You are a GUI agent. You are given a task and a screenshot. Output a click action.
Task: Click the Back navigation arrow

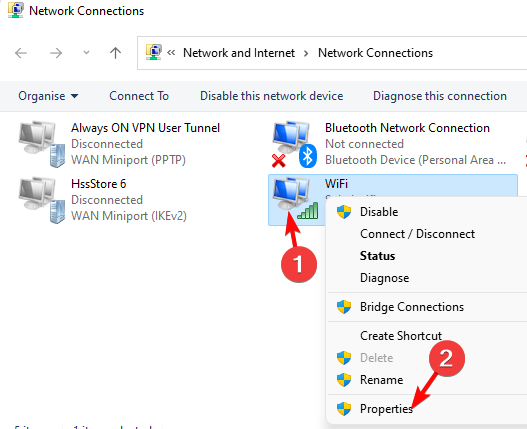pyautogui.click(x=21, y=53)
